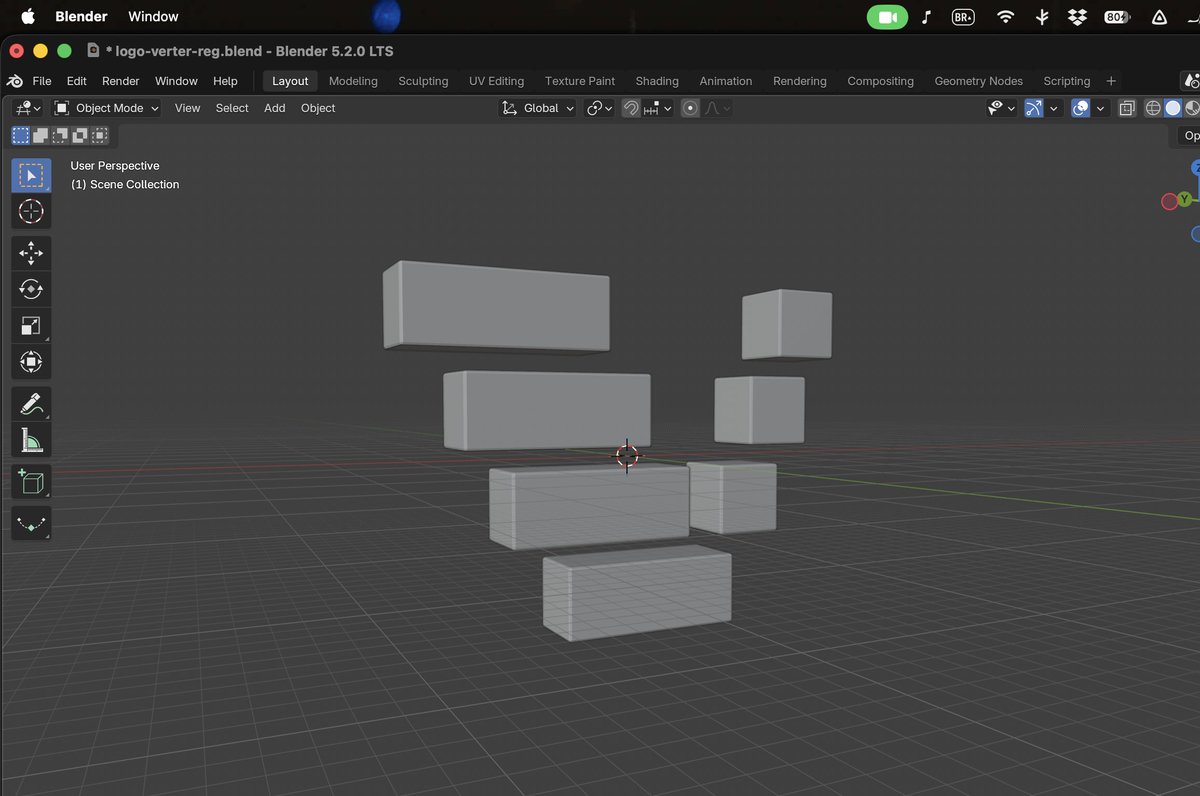1200x796 pixels.
Task: Open the viewport Select menu
Action: point(232,108)
